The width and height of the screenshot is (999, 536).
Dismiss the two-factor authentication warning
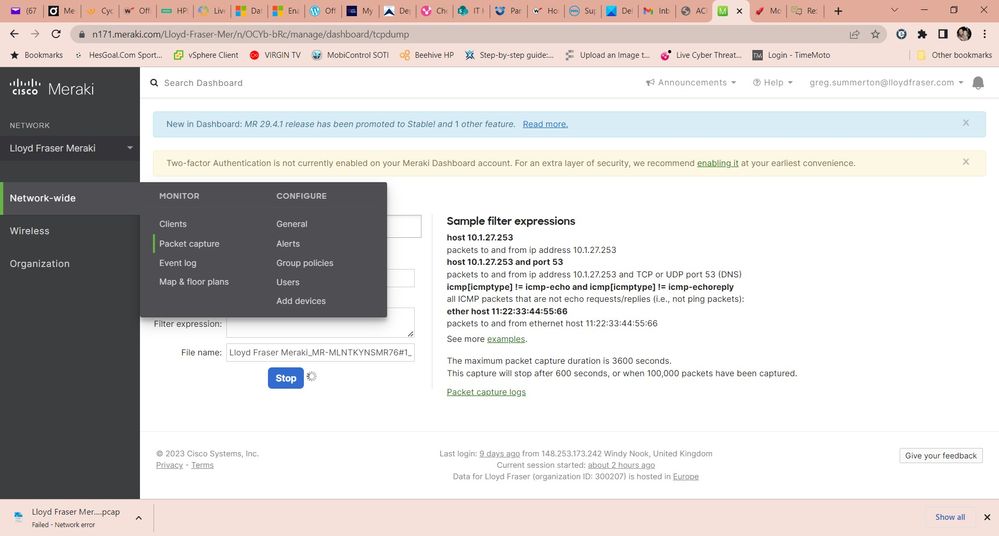[966, 162]
